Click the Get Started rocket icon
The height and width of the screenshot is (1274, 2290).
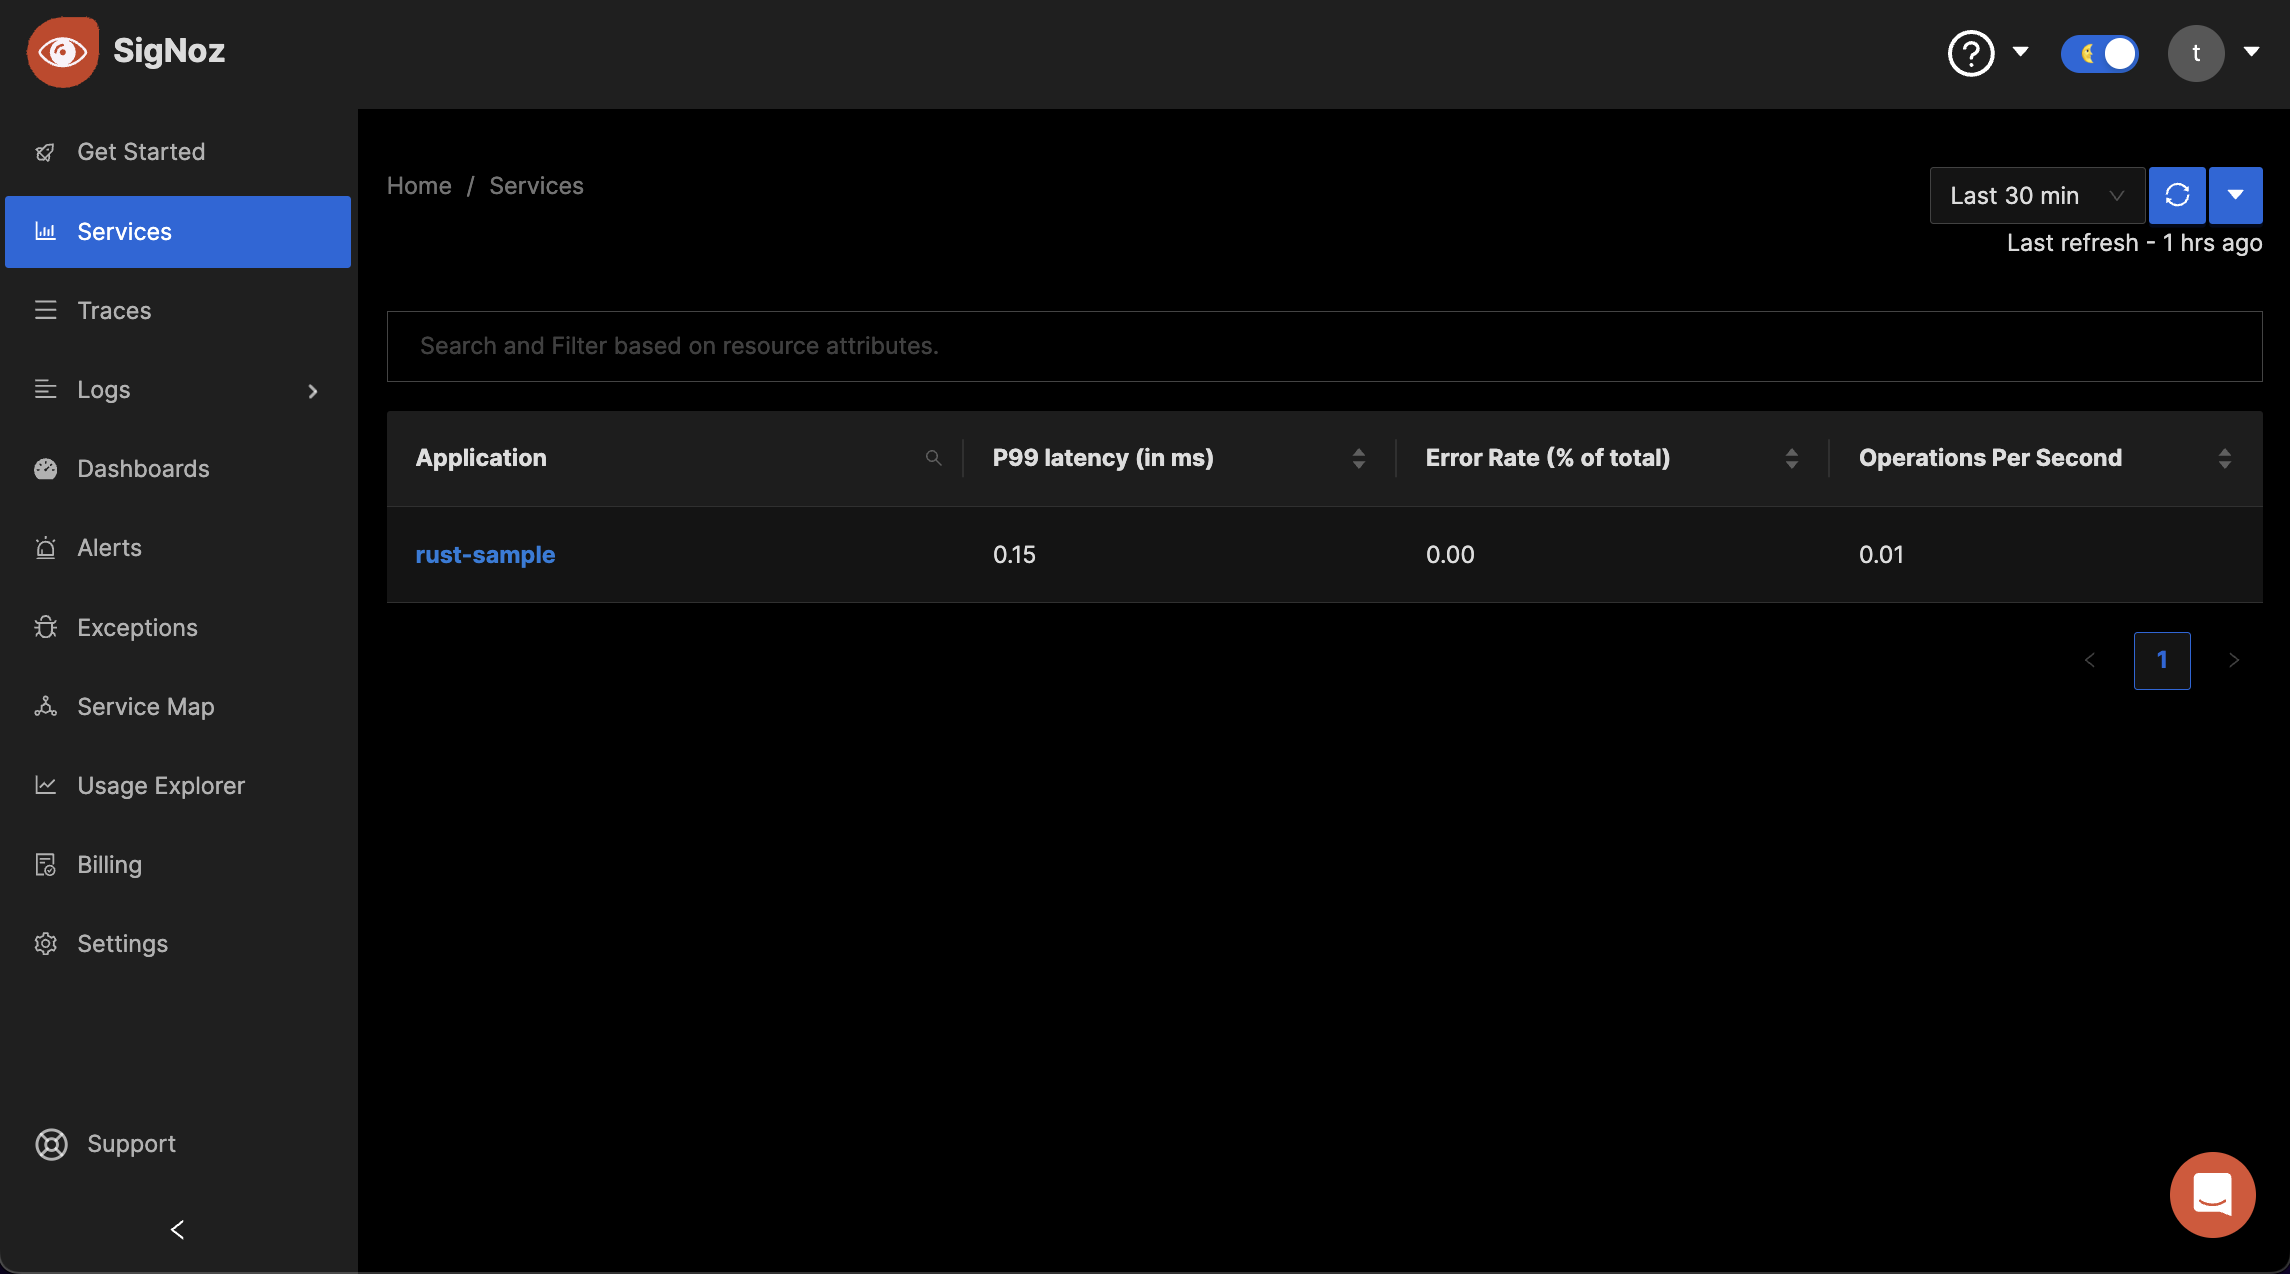click(x=45, y=152)
